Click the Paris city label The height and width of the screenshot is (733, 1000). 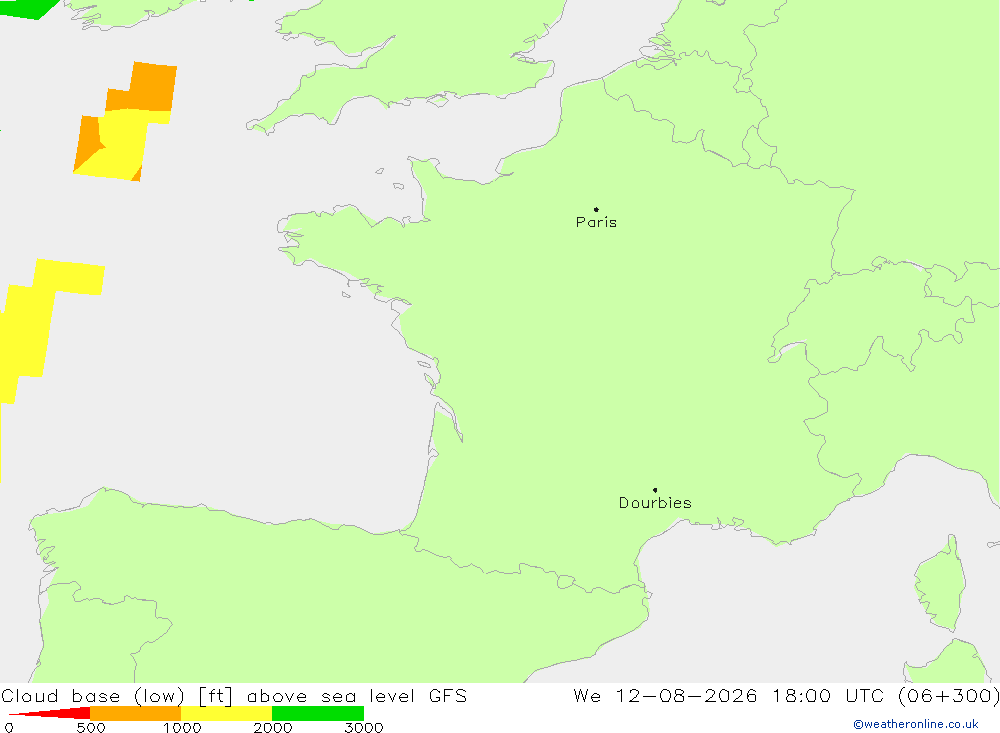click(x=596, y=222)
